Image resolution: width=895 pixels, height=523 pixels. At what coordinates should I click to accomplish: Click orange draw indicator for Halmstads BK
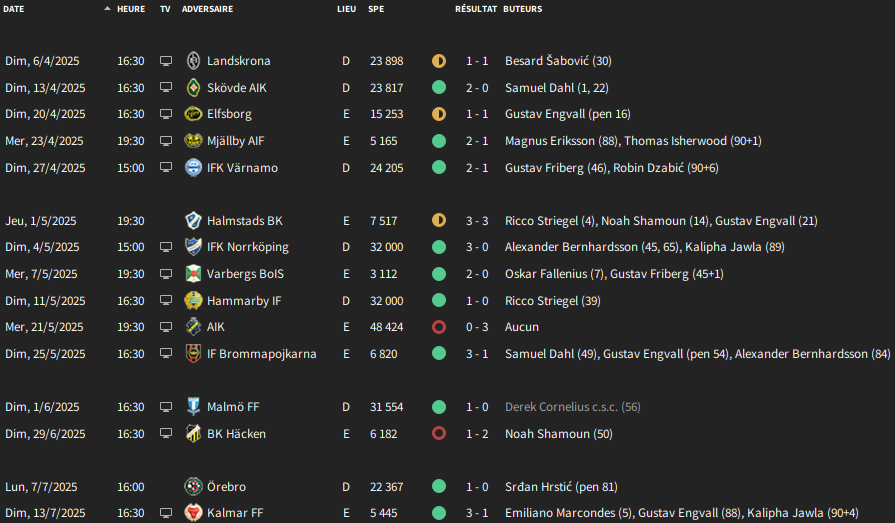click(x=439, y=220)
